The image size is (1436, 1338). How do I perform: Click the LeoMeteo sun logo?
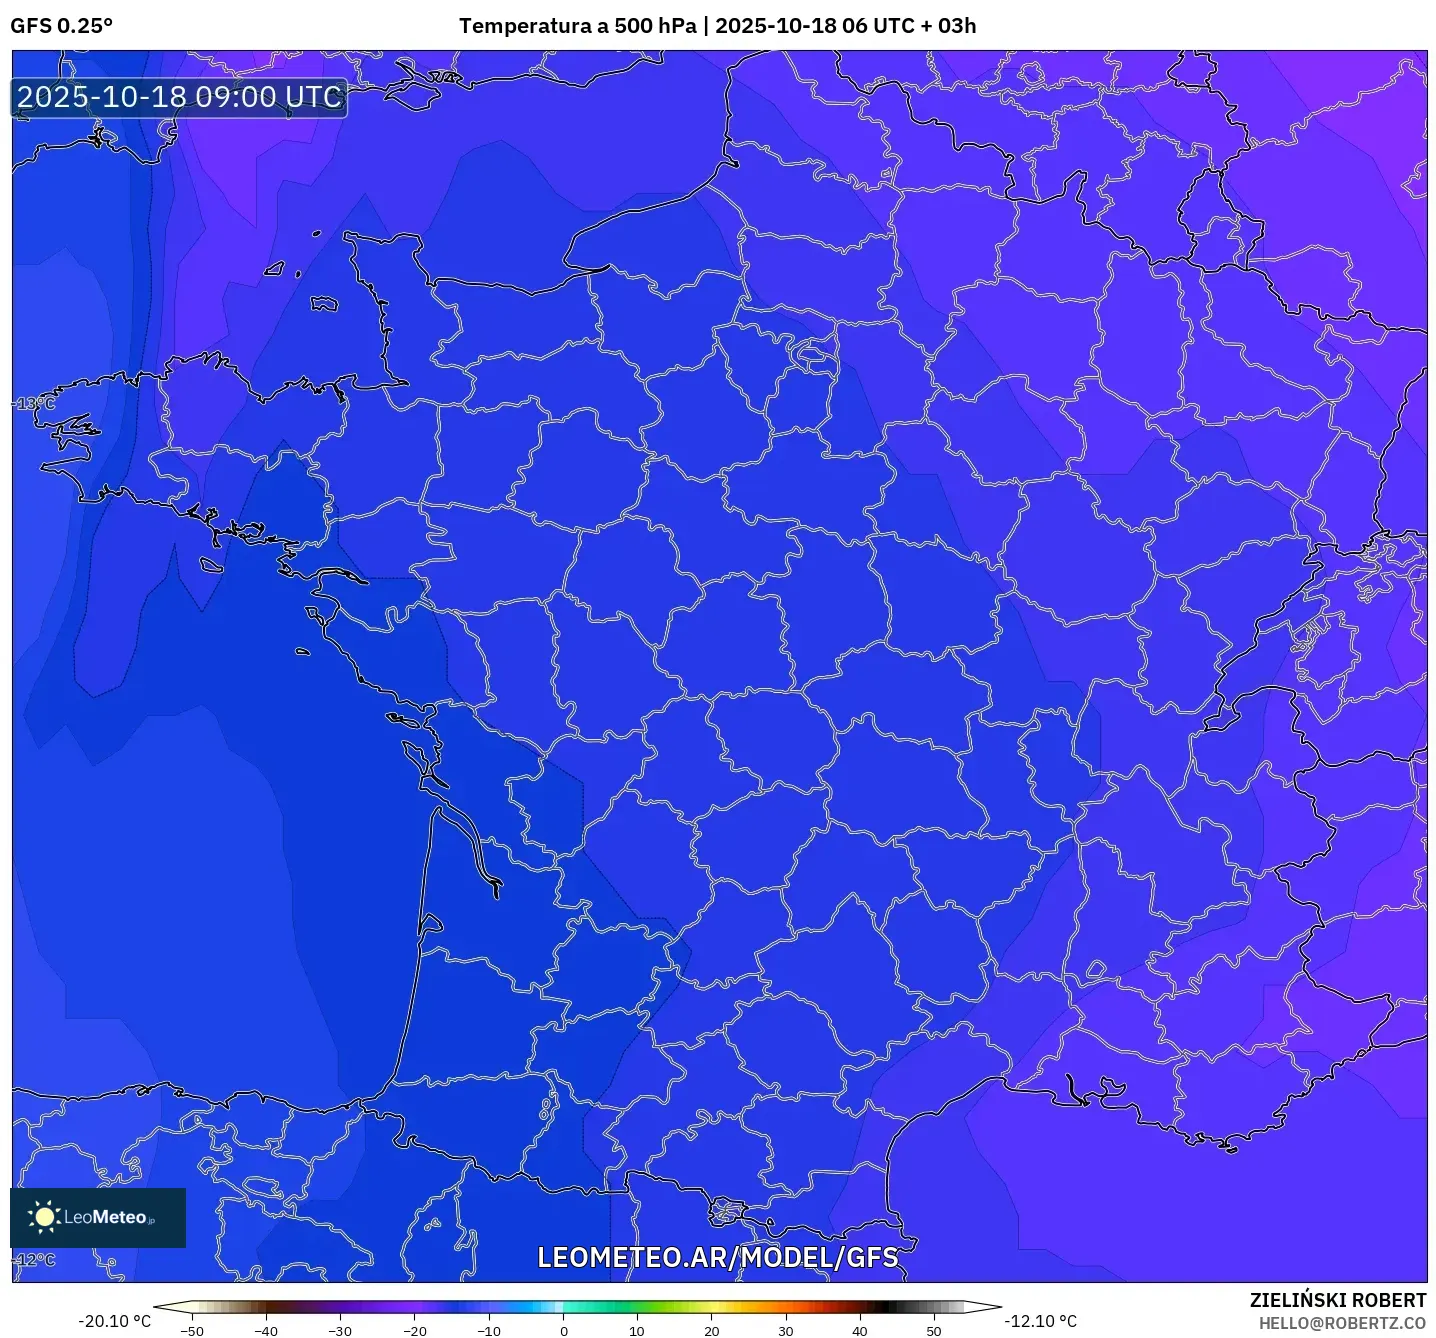44,1217
